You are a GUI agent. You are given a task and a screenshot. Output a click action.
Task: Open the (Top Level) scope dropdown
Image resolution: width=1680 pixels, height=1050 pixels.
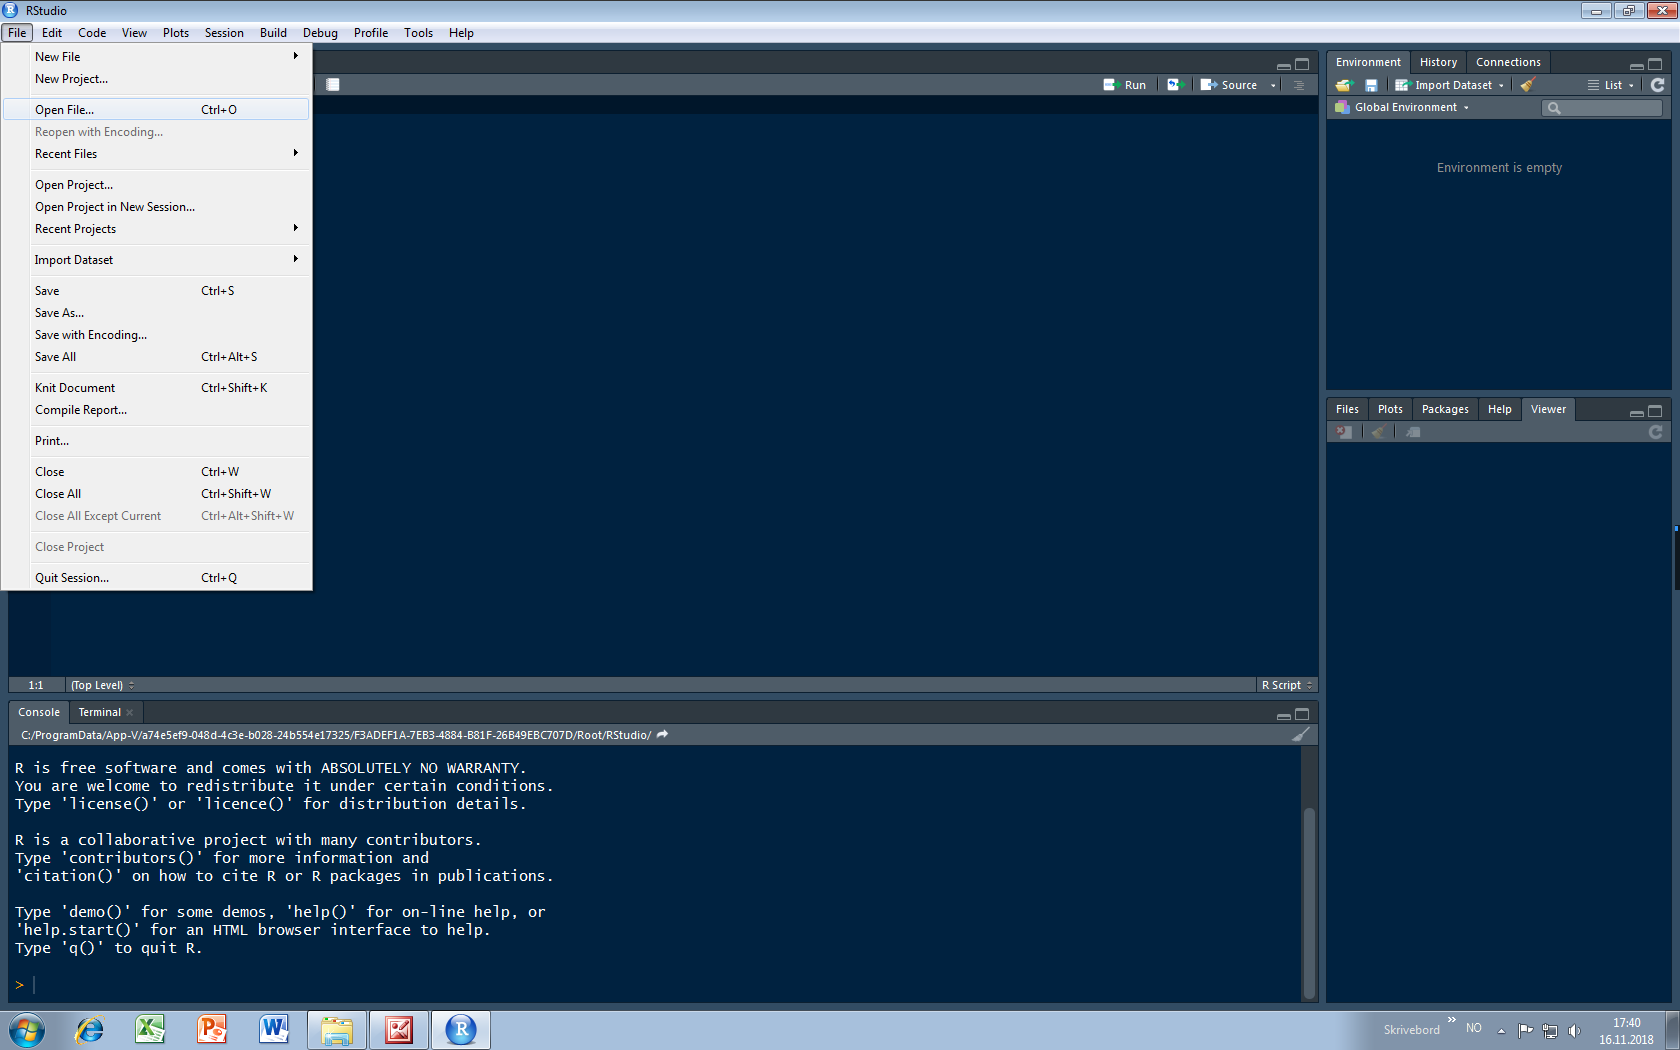point(102,685)
